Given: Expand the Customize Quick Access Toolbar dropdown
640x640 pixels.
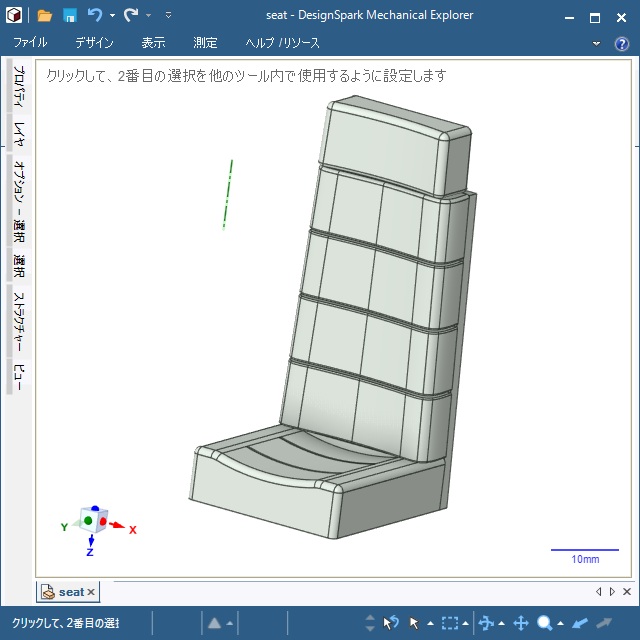Looking at the screenshot, I should click(168, 16).
